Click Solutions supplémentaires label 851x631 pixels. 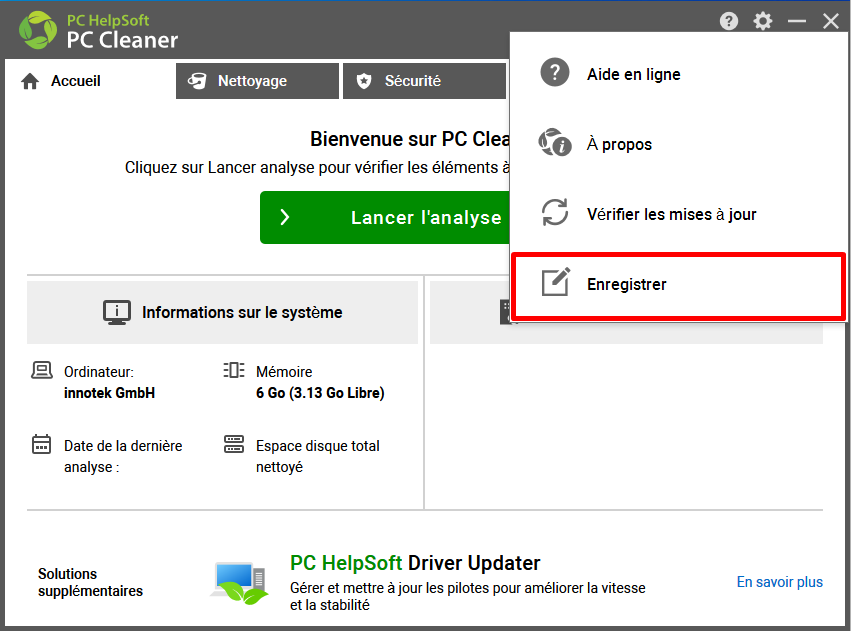(90, 582)
